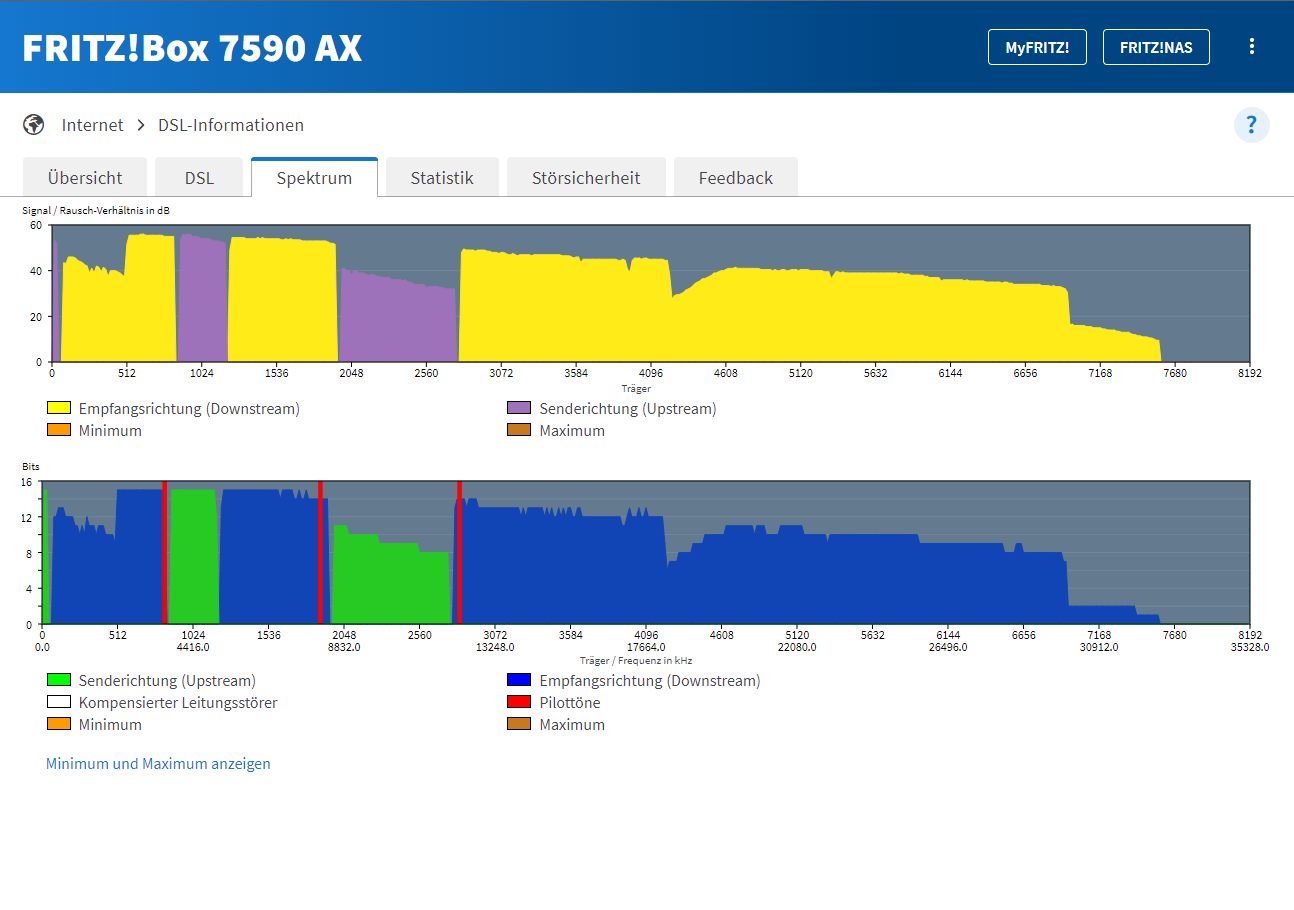This screenshot has width=1294, height=910.
Task: Click the Pilottöne legend label
Action: point(570,702)
